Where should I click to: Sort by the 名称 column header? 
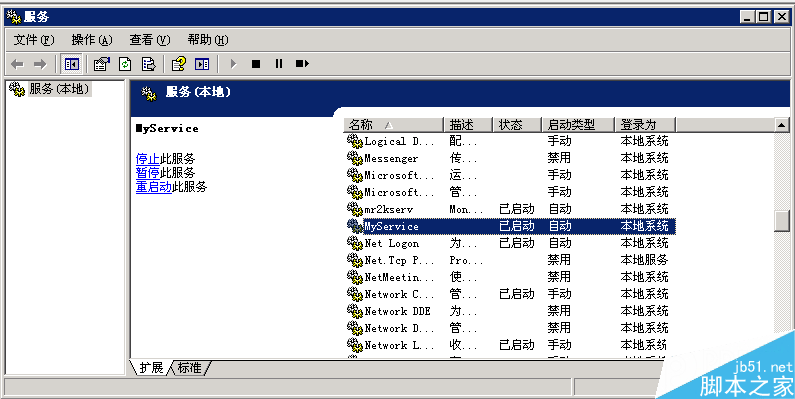(393, 125)
